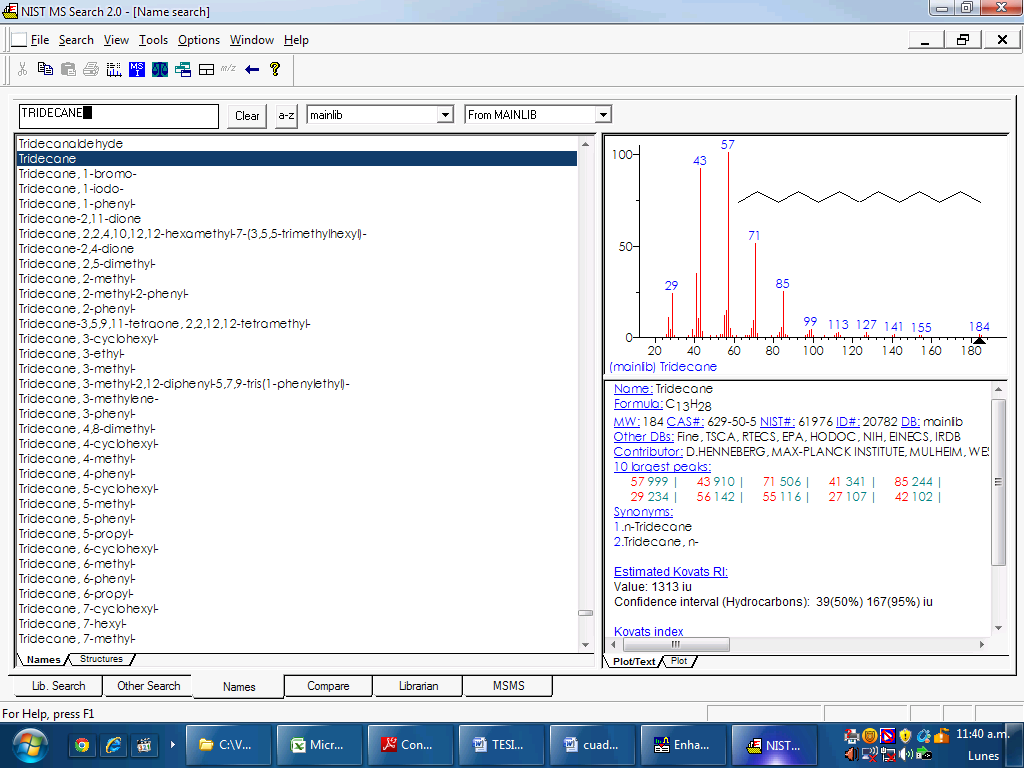
Task: Click the Paste toolbar icon
Action: 68,69
